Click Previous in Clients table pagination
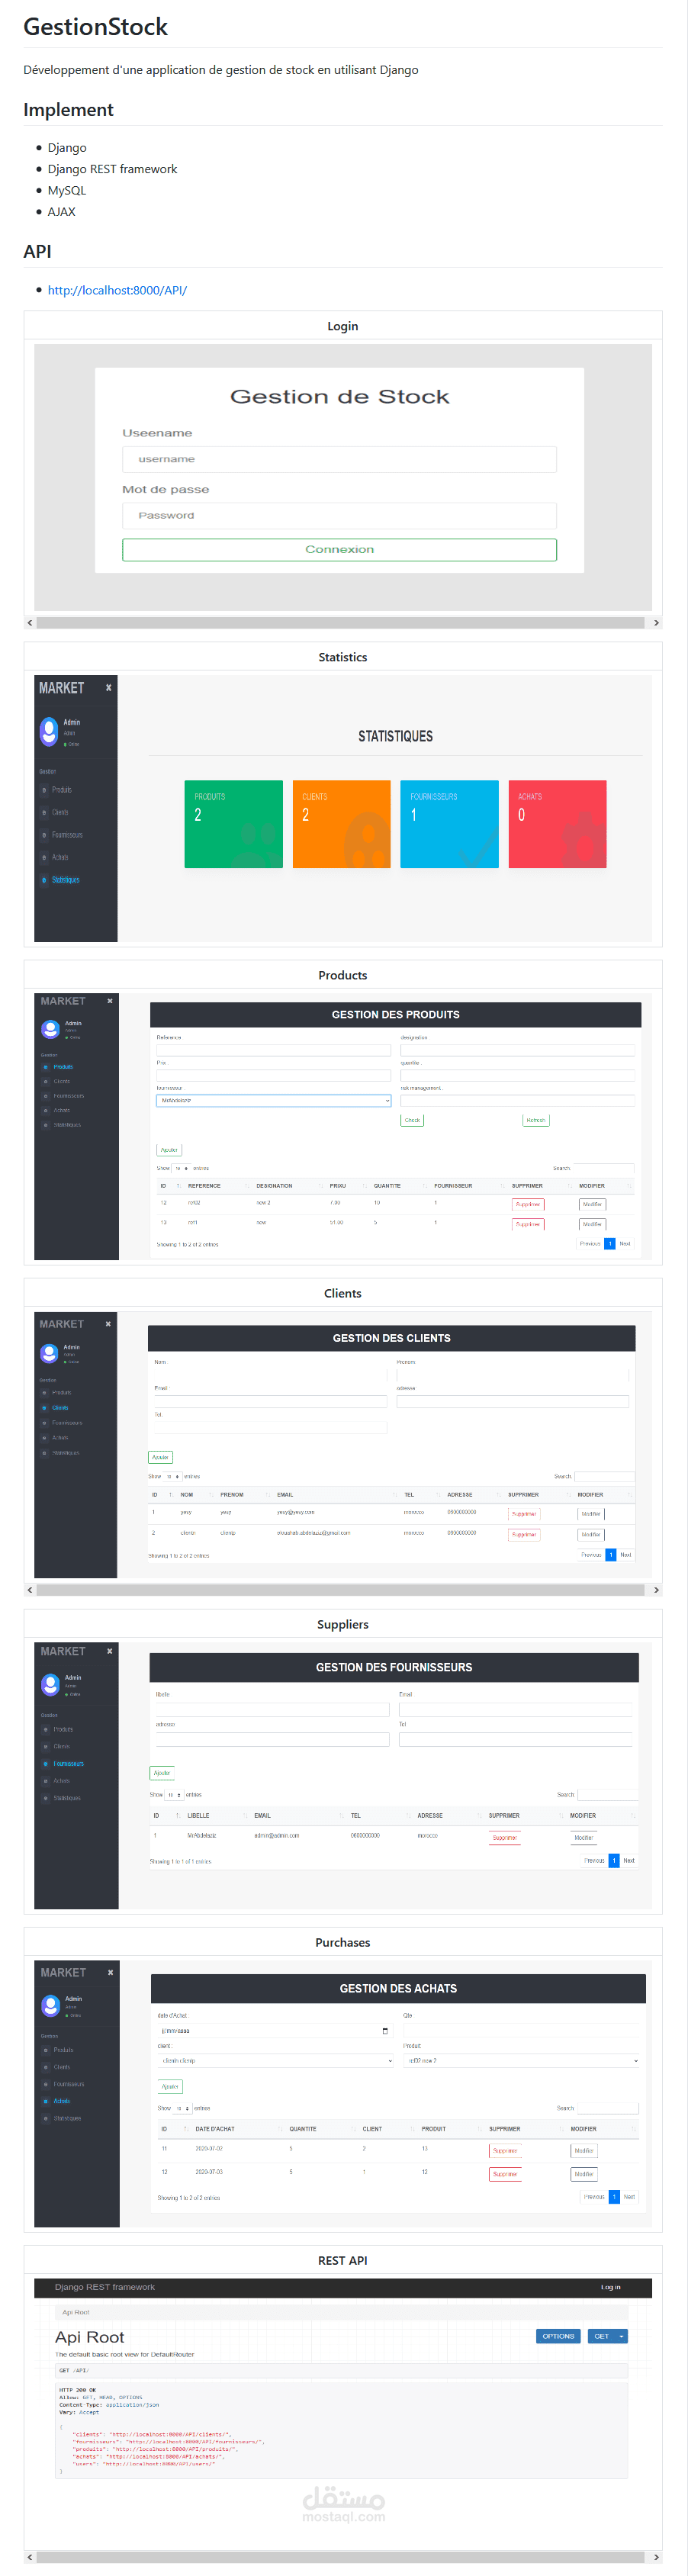688x2576 pixels. (x=592, y=1555)
